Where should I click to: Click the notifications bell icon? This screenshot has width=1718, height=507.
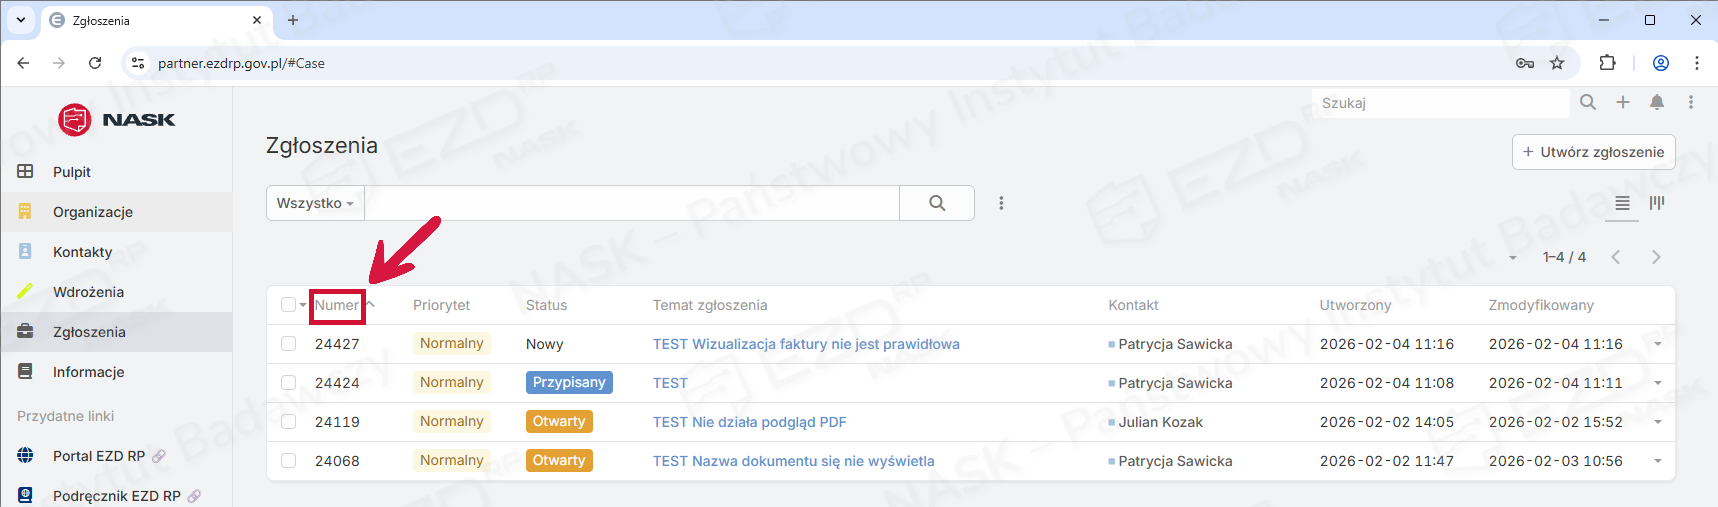(x=1657, y=102)
